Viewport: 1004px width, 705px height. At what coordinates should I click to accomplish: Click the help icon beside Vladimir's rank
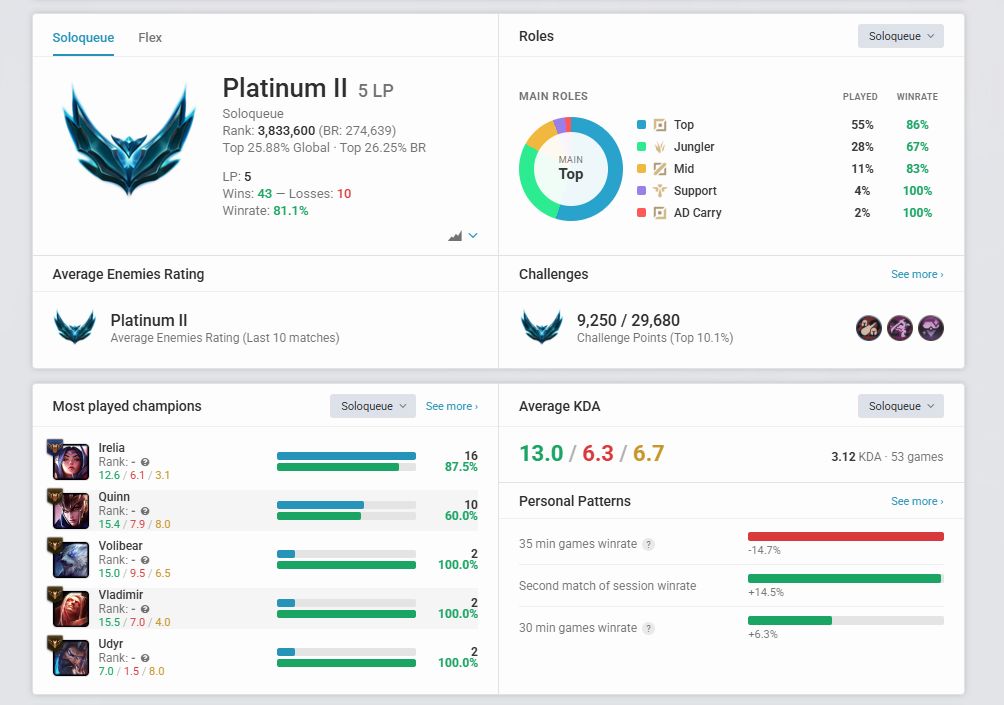coord(145,609)
